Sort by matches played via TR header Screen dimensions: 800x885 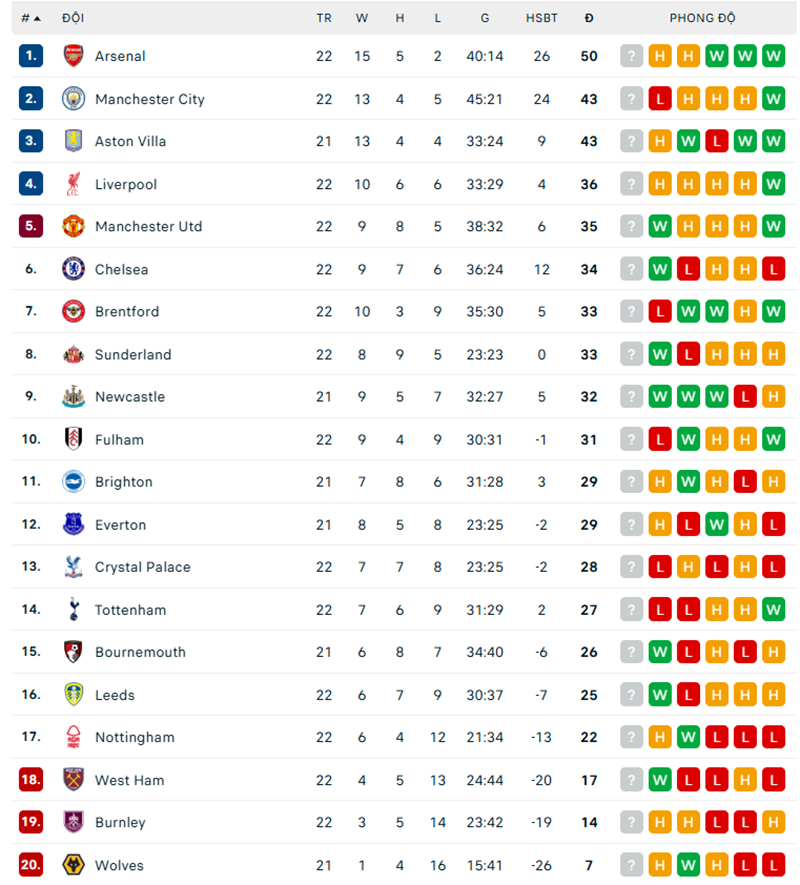pos(324,17)
